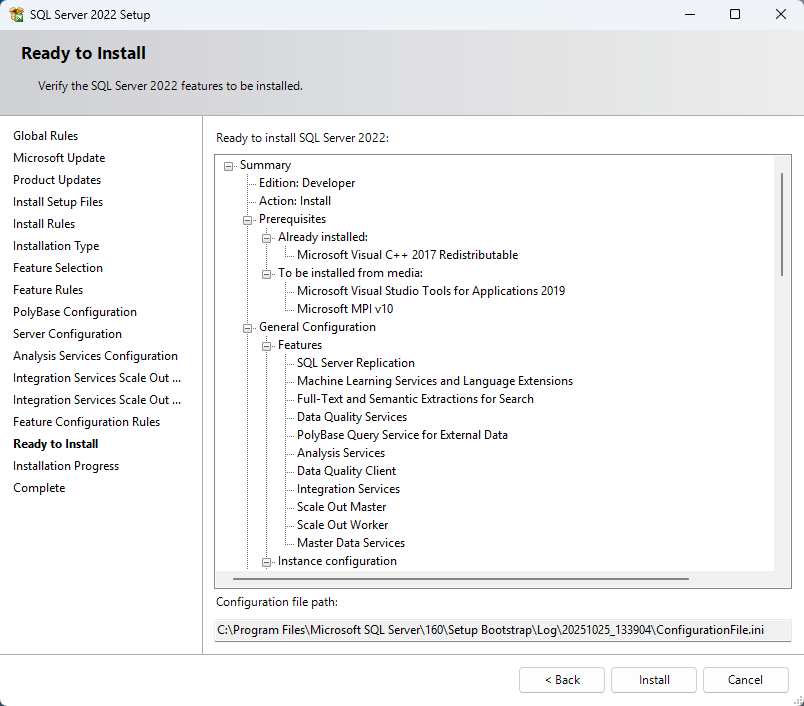The height and width of the screenshot is (706, 804).
Task: Select Scale Out Worker row
Action: [343, 525]
